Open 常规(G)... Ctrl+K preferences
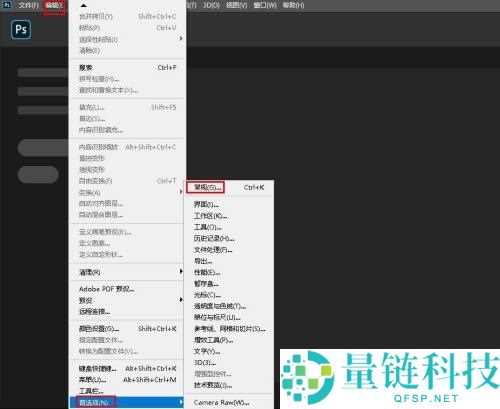 [229, 187]
